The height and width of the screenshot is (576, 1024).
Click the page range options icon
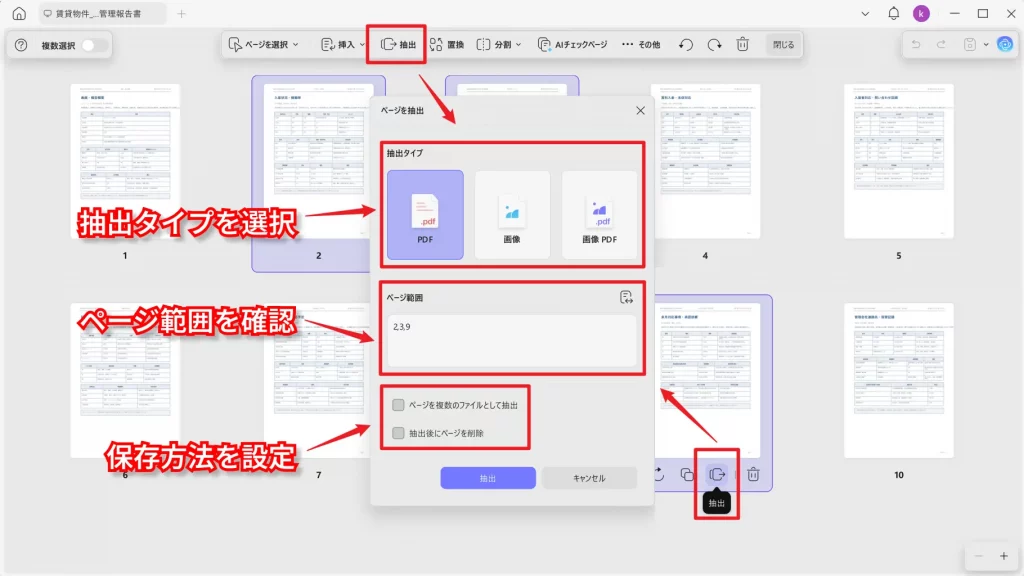pyautogui.click(x=626, y=298)
